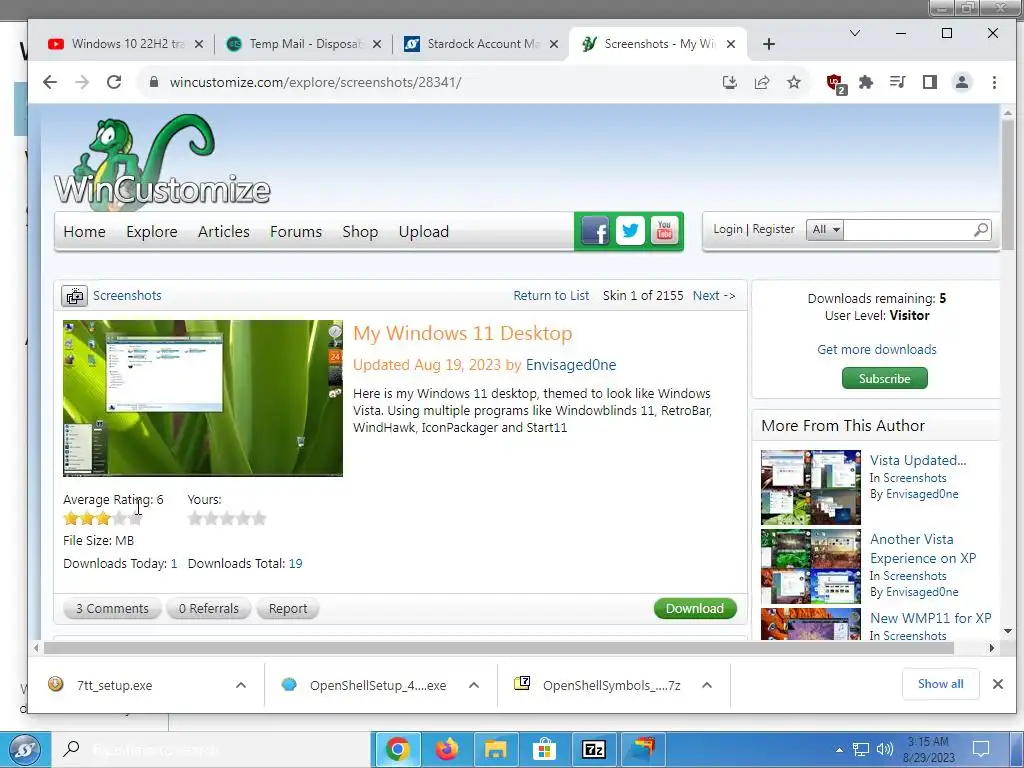Image resolution: width=1024 pixels, height=768 pixels.
Task: Open Microsoft Store from the taskbar
Action: coord(544,749)
